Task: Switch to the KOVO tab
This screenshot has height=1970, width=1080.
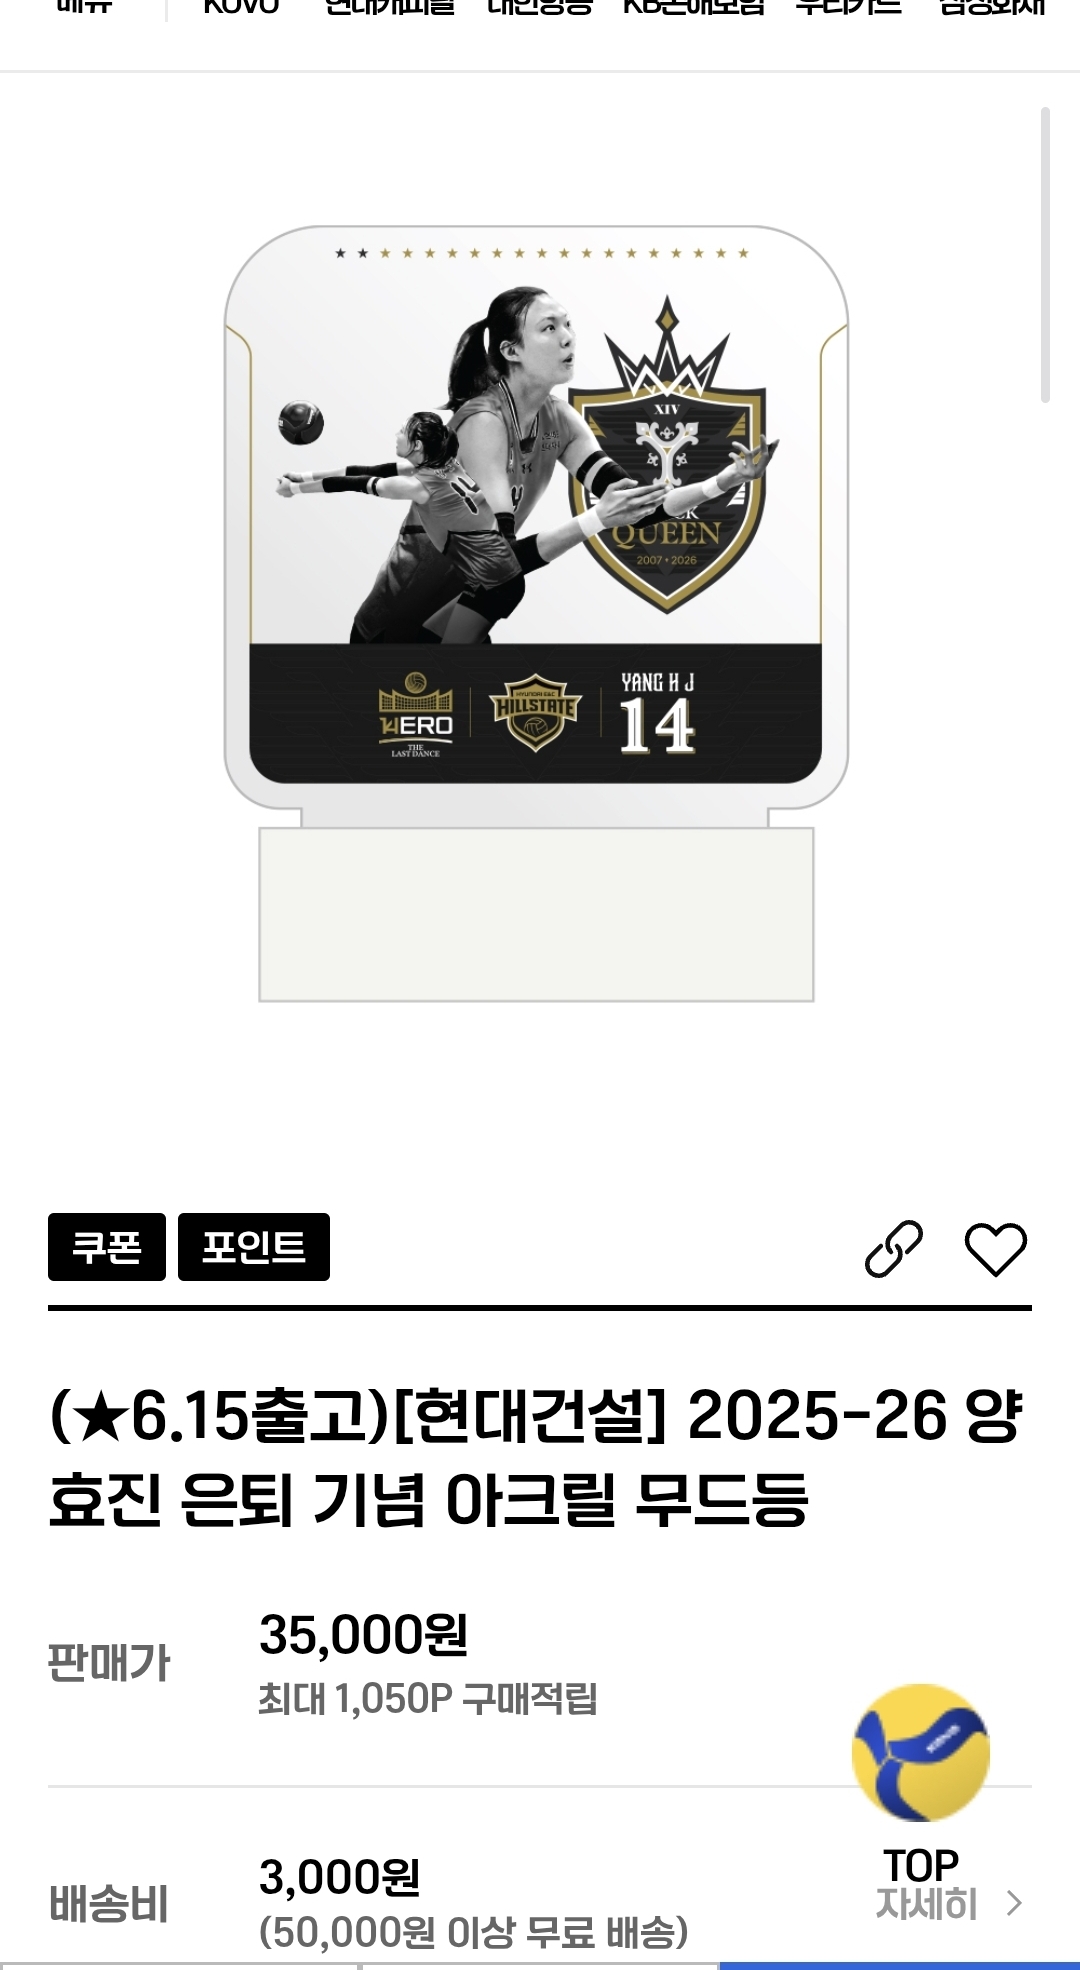Action: 241,8
